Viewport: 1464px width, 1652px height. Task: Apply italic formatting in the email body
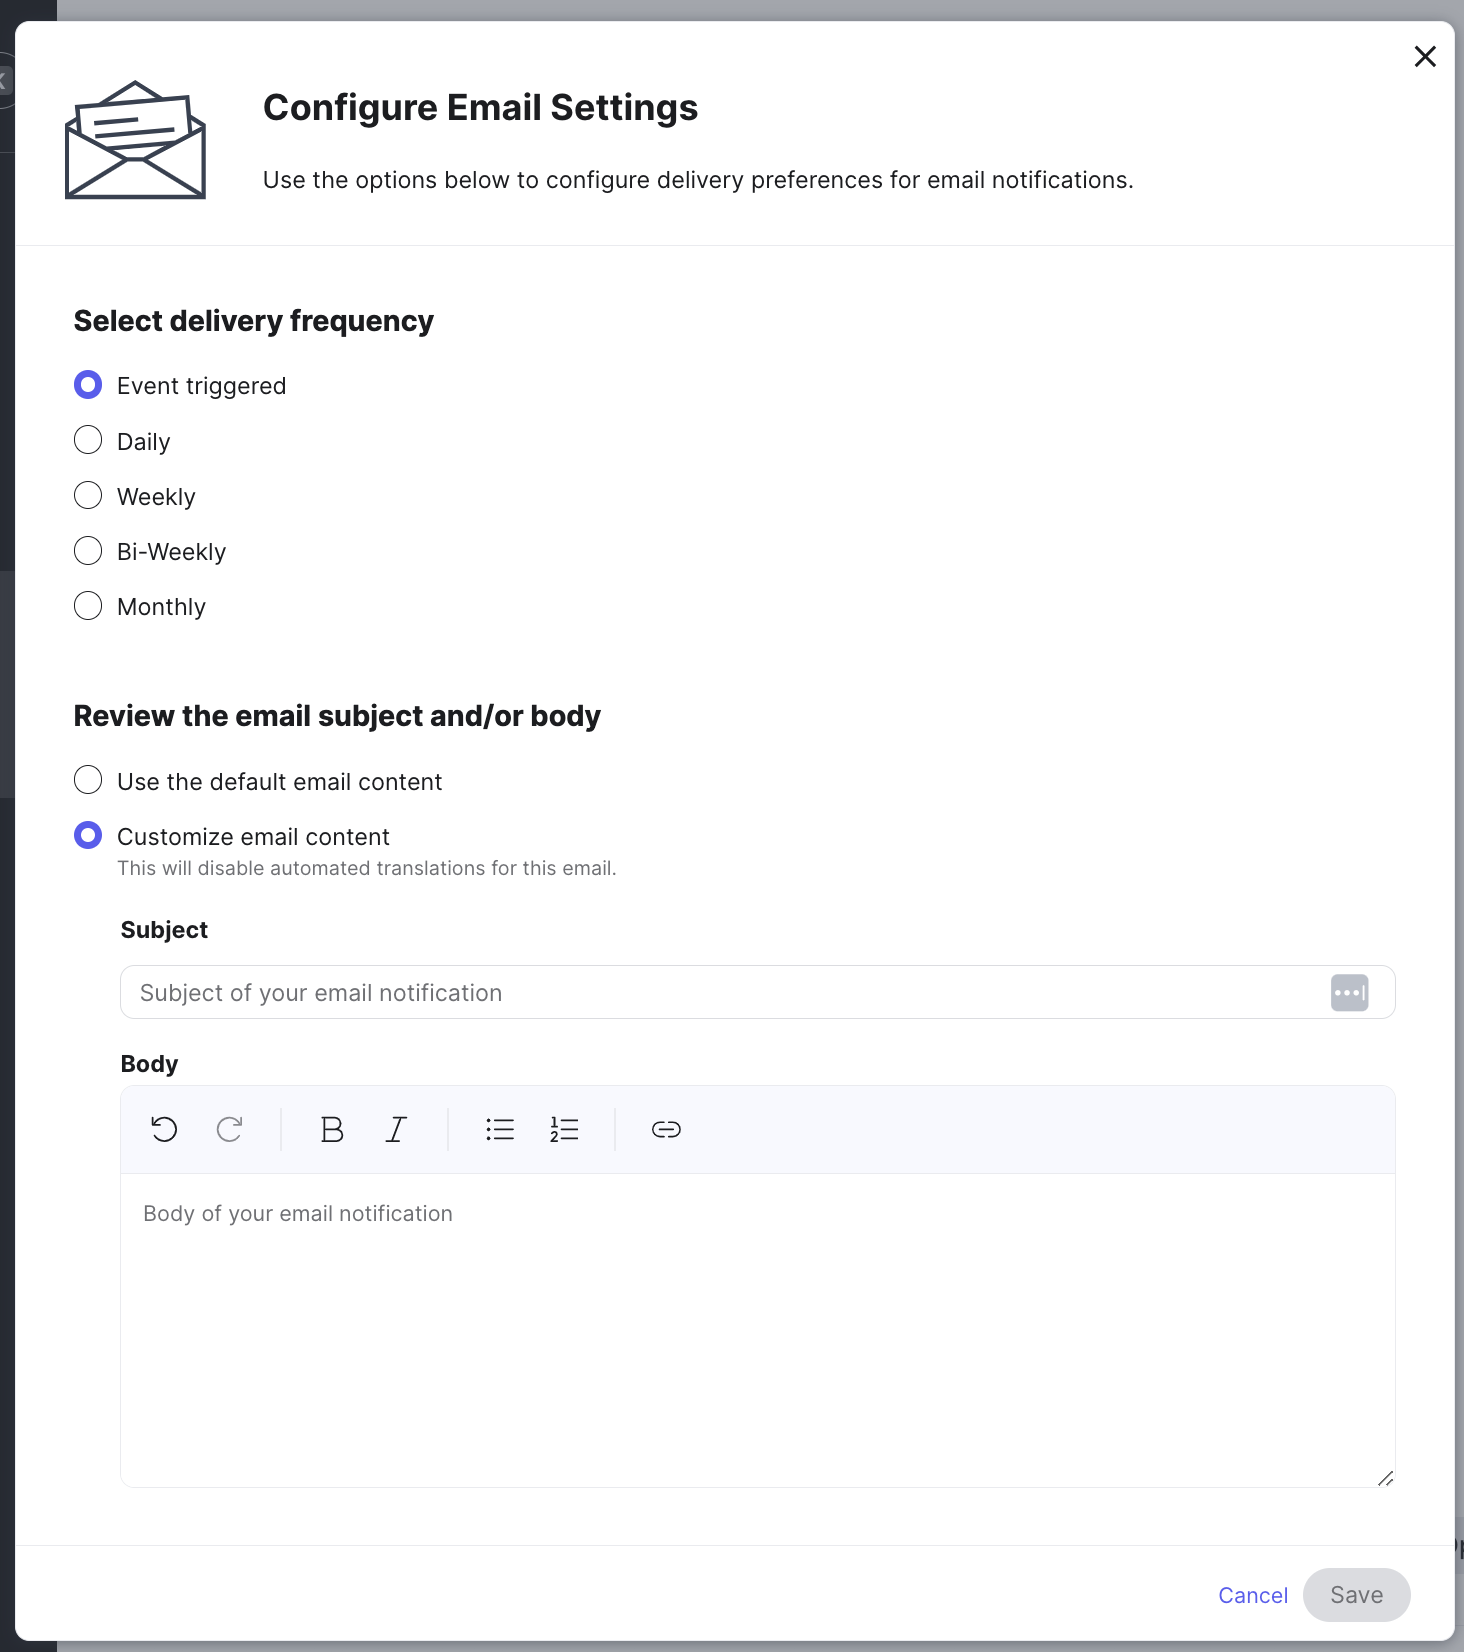pos(395,1129)
